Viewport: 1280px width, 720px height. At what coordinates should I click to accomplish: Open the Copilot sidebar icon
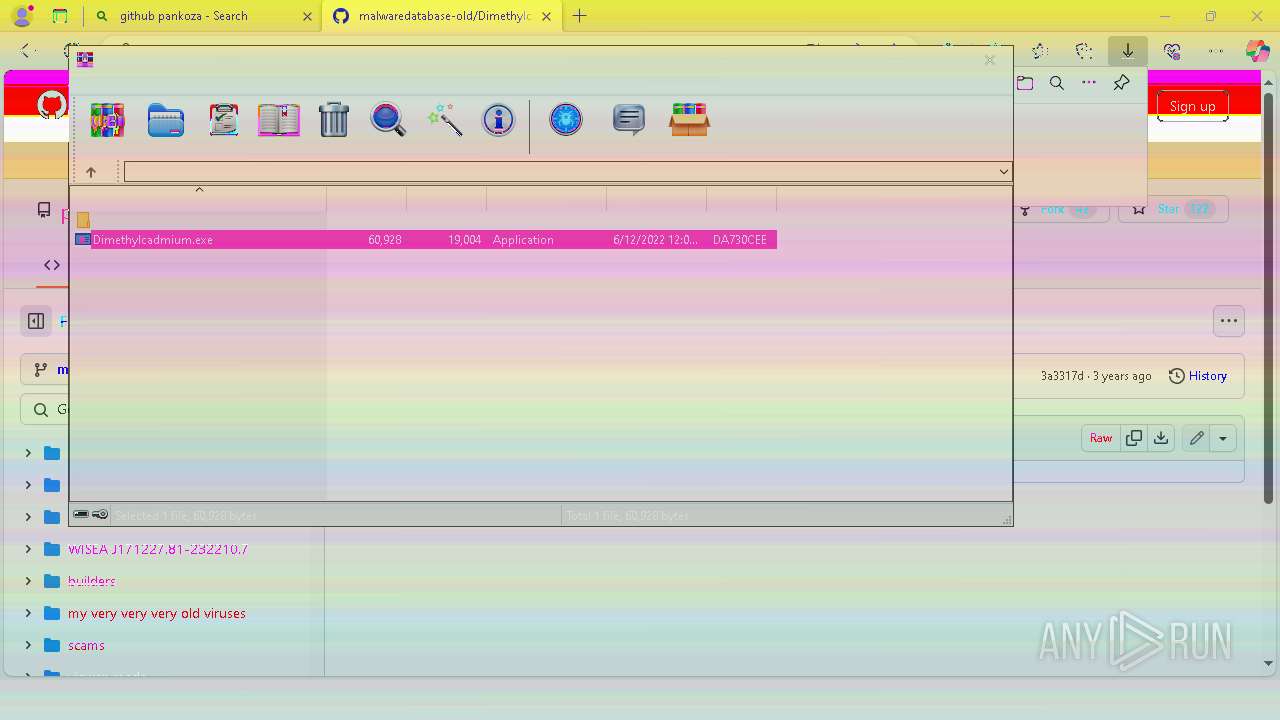coord(1257,51)
